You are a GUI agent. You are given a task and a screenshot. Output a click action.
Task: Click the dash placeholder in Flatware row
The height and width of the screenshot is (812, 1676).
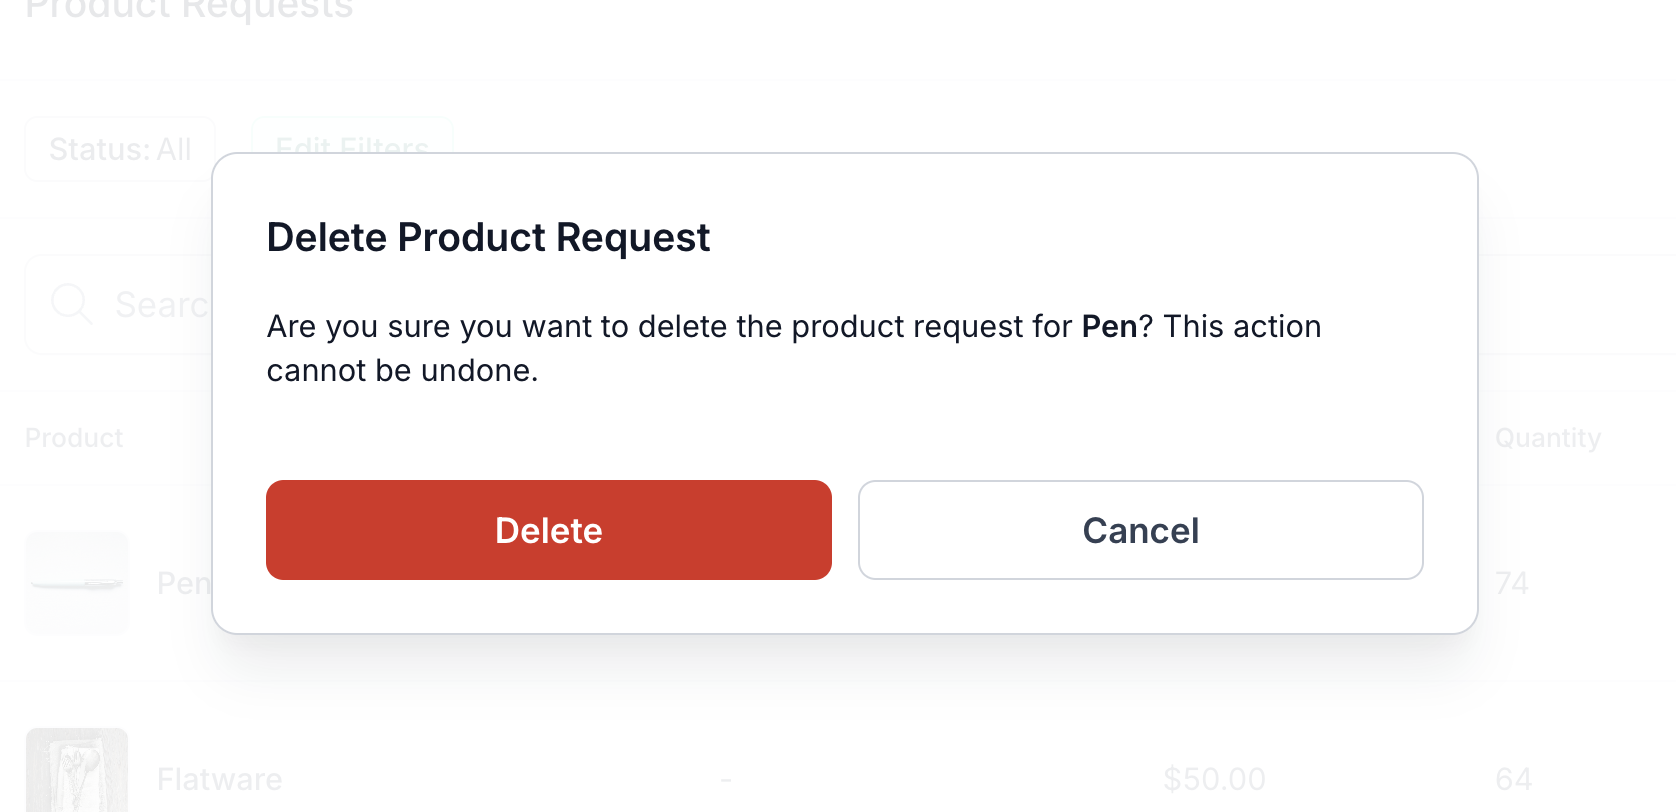click(726, 779)
